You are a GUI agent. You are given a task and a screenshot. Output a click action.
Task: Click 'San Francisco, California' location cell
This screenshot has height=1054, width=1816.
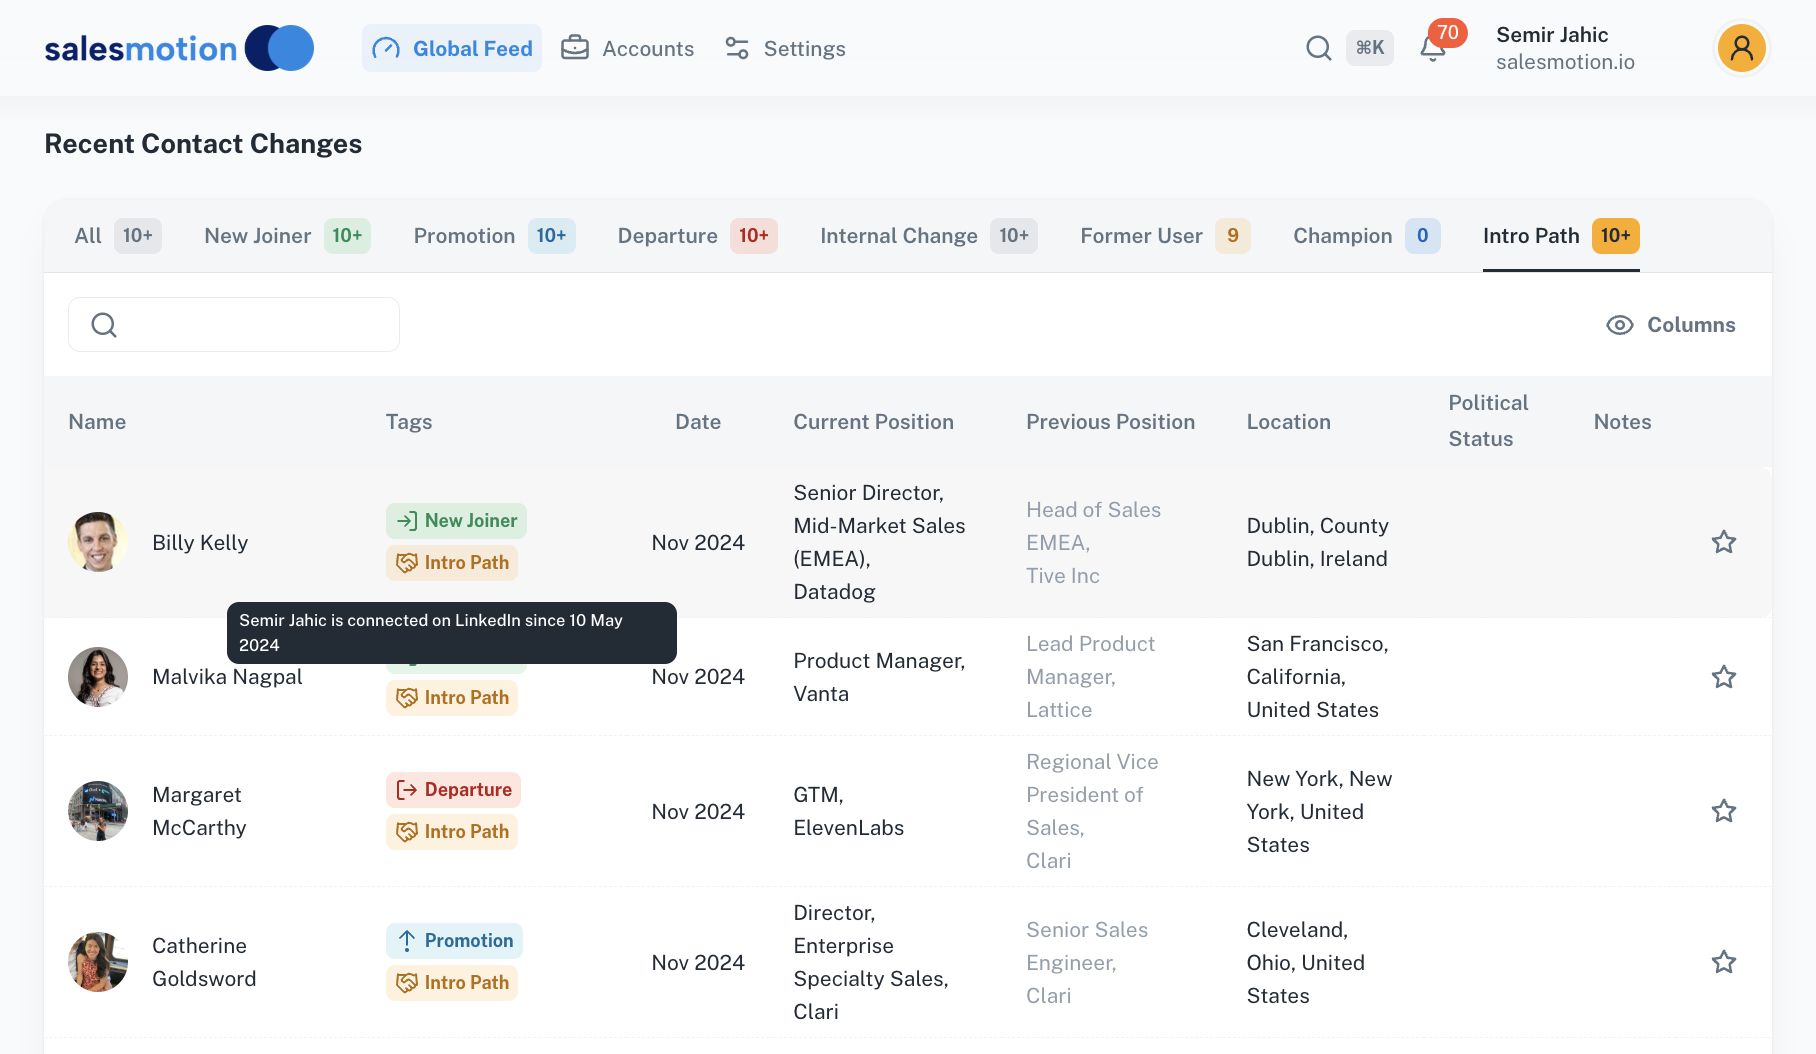(1317, 677)
